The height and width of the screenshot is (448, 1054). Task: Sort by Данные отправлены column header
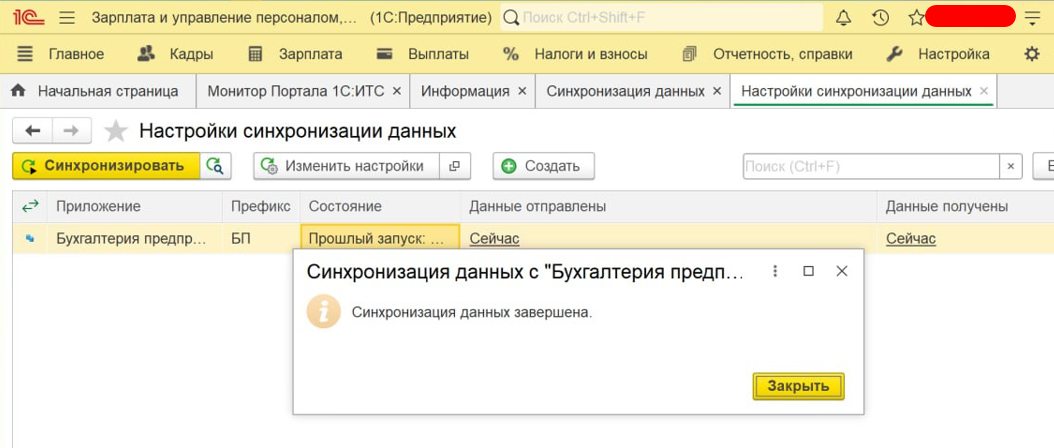coord(668,207)
